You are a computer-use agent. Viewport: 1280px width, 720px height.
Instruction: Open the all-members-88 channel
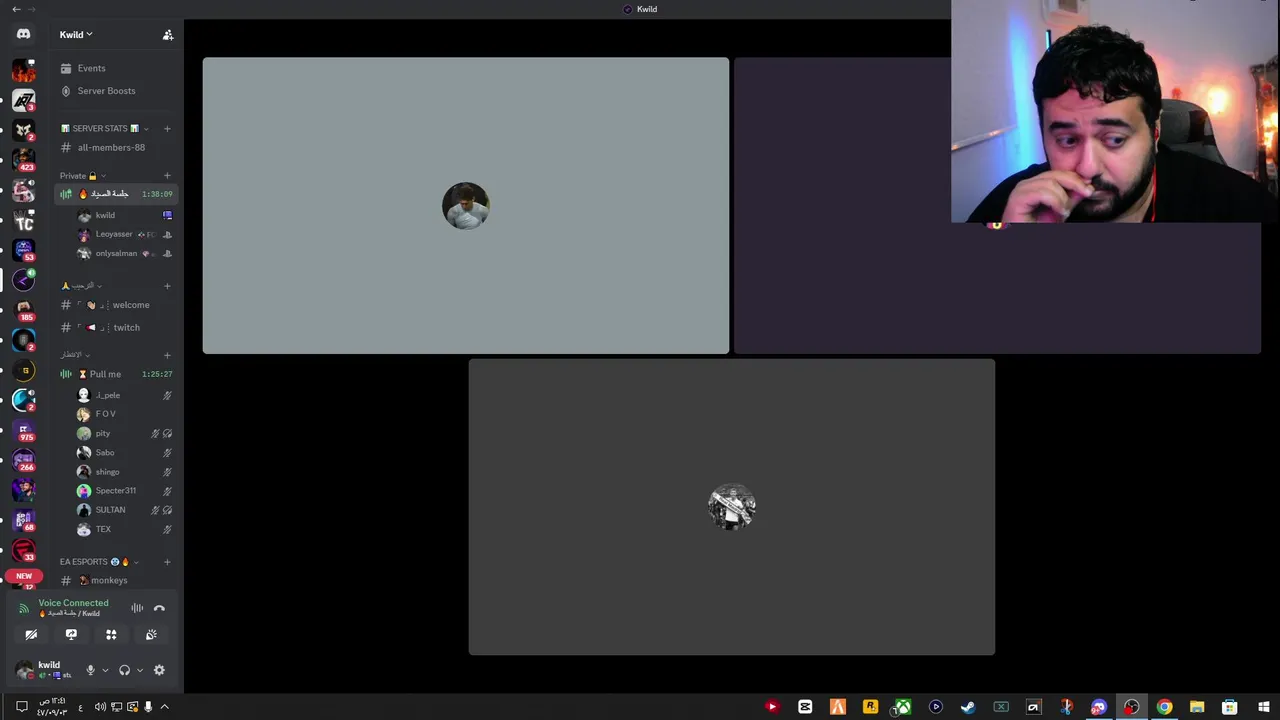(x=115, y=148)
